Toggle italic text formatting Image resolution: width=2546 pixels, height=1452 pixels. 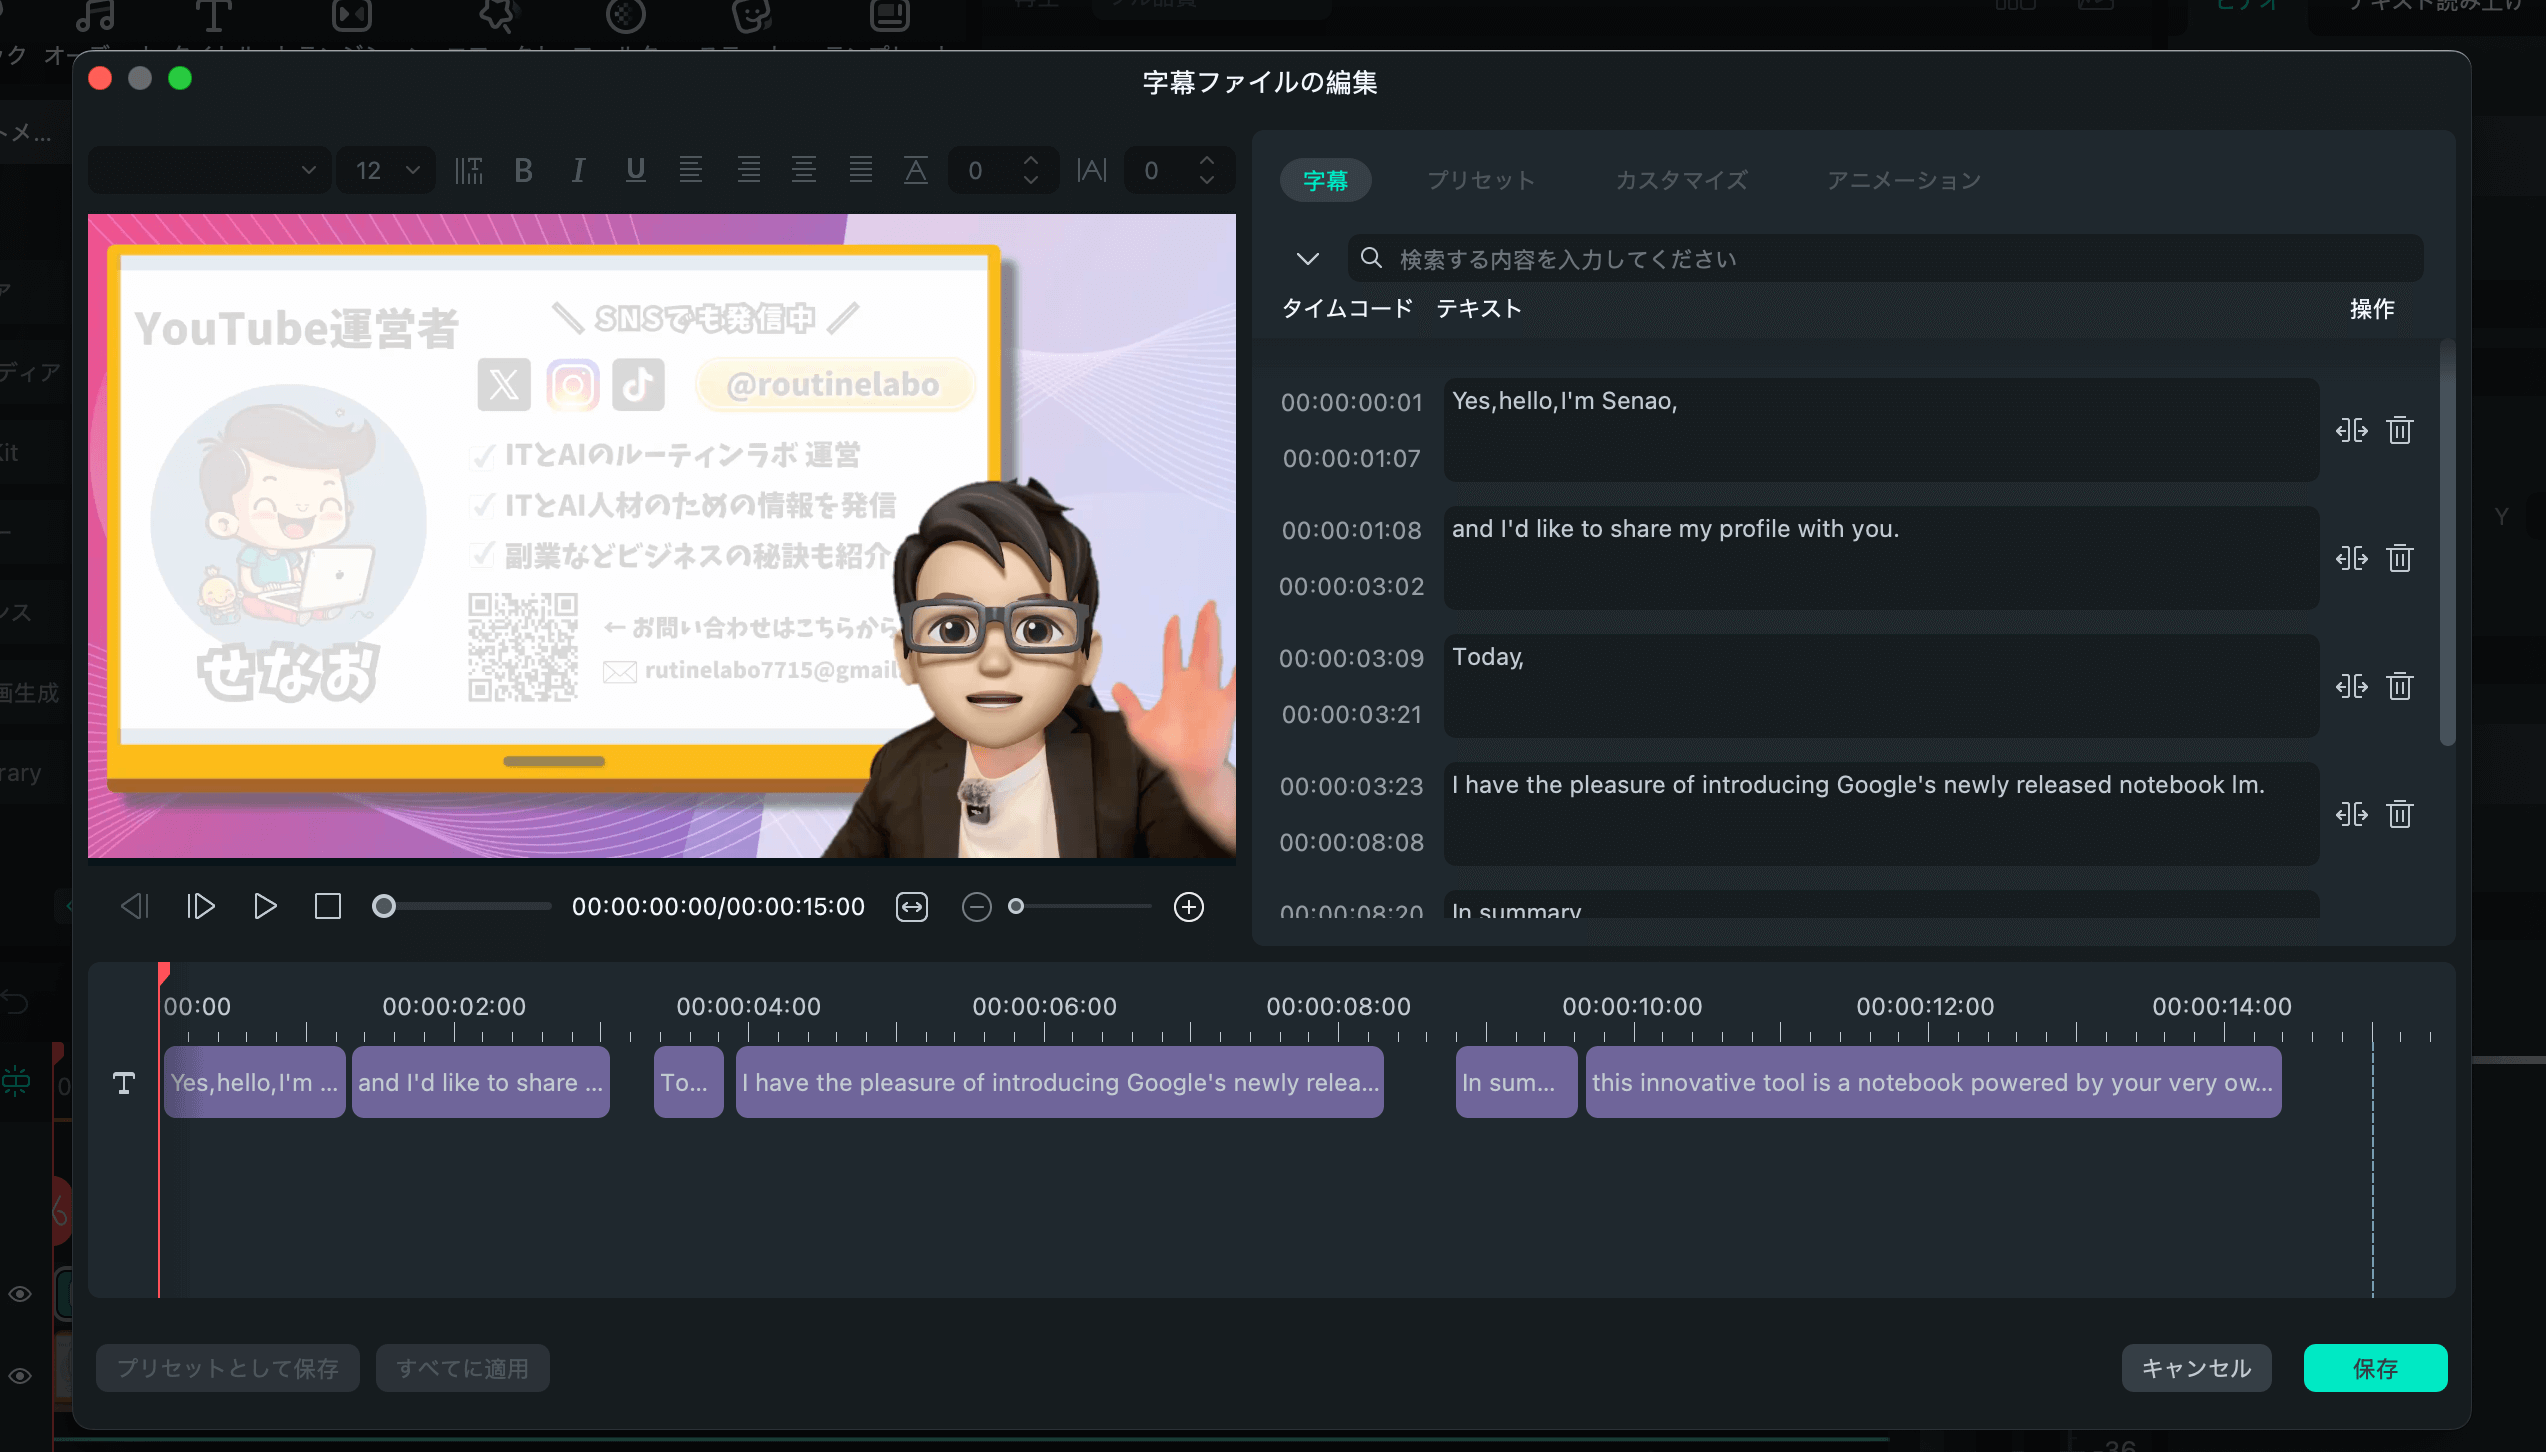tap(578, 171)
